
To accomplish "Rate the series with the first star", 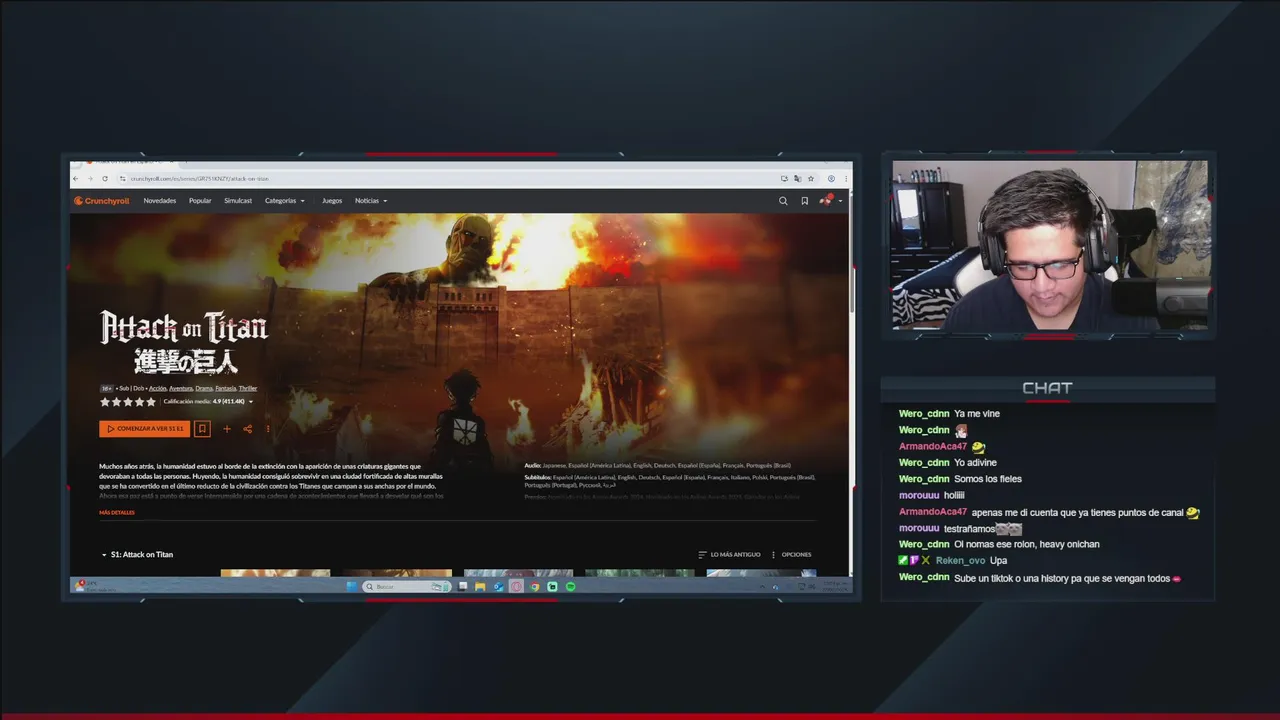I will [x=105, y=402].
